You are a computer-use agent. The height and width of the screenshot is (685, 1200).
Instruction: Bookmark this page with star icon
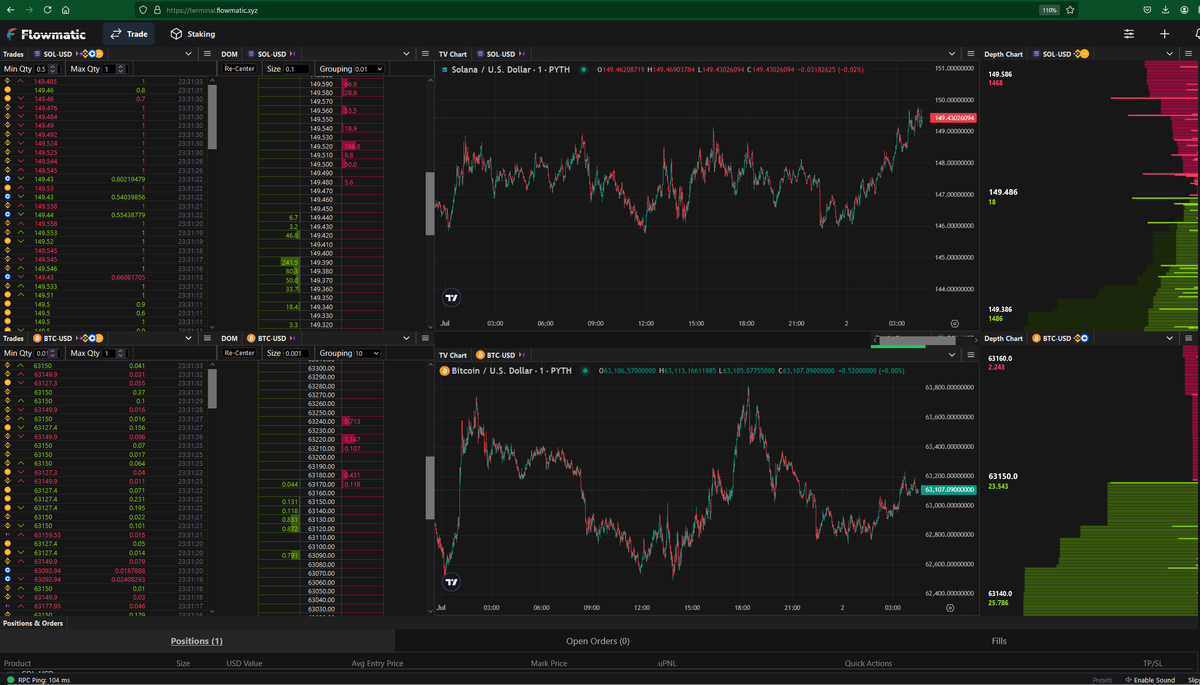pos(1071,9)
